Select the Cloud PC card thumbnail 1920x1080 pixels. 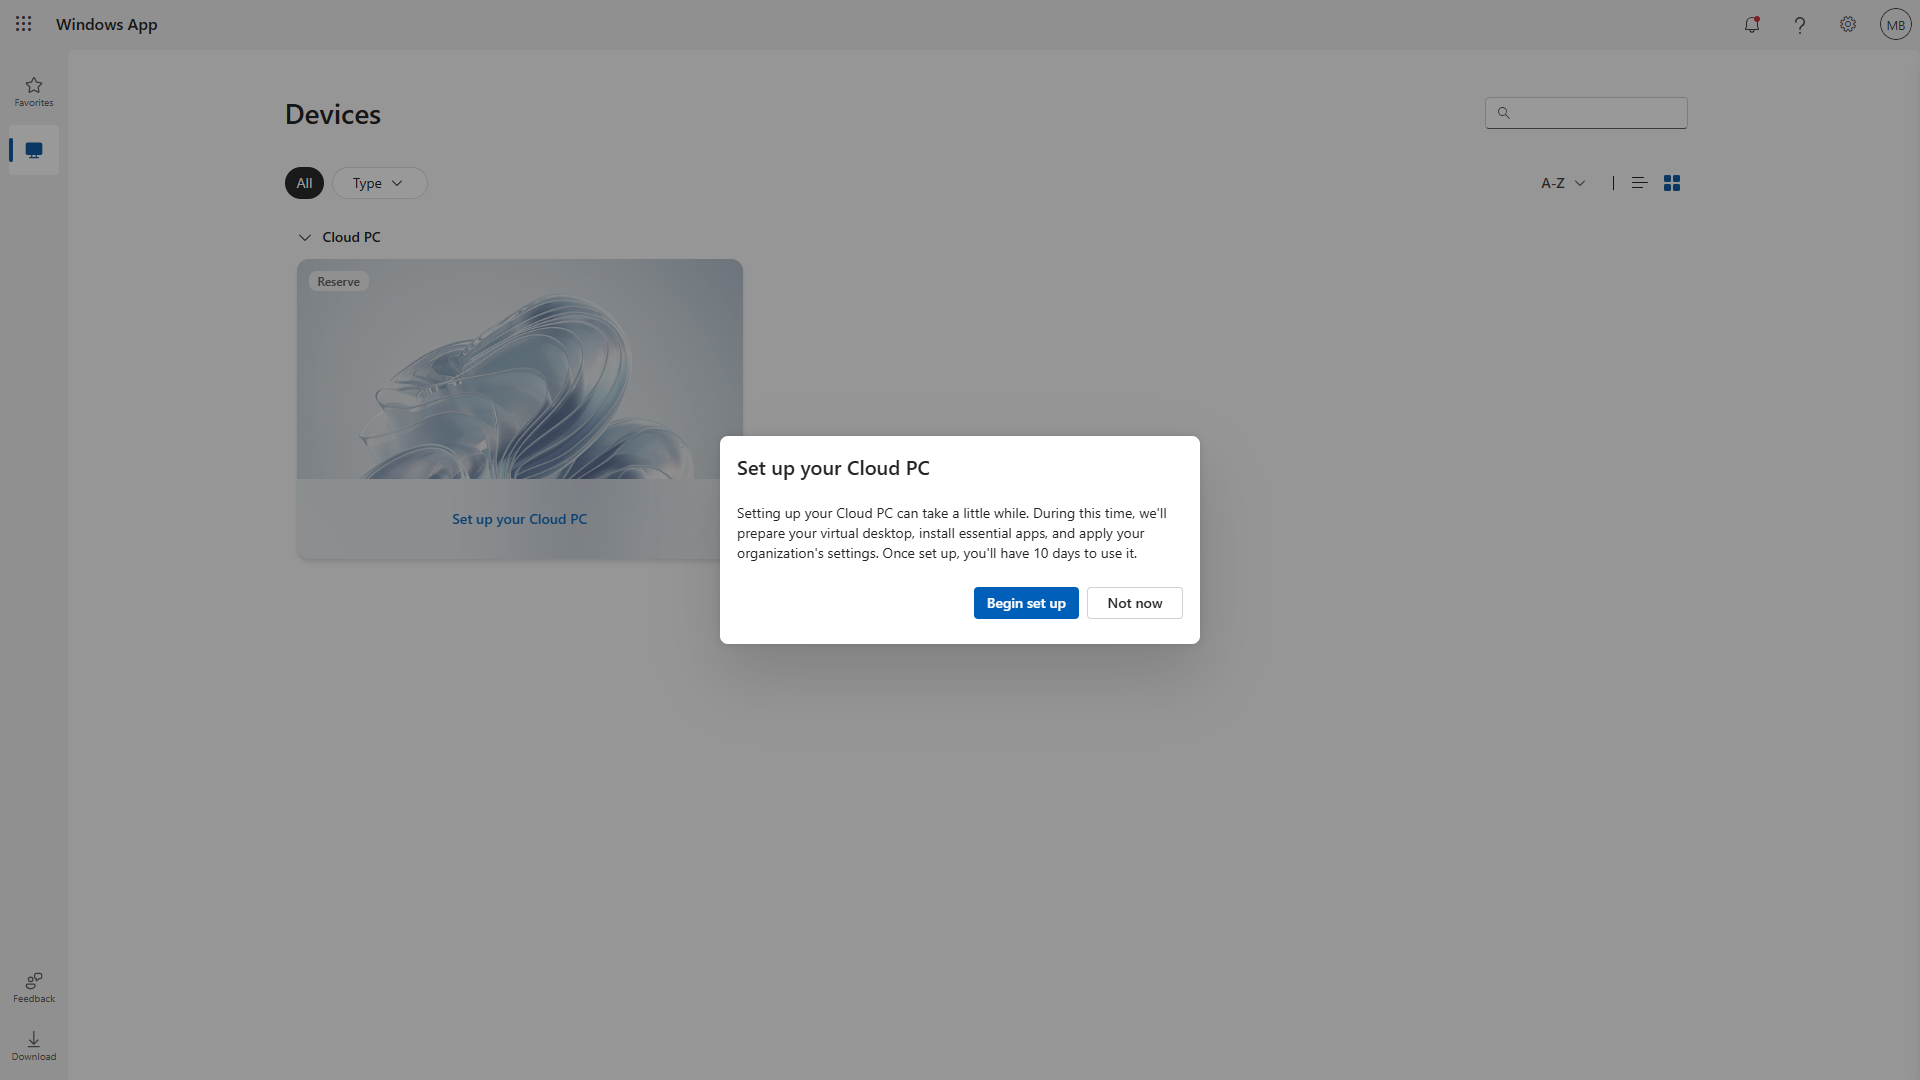pos(520,369)
